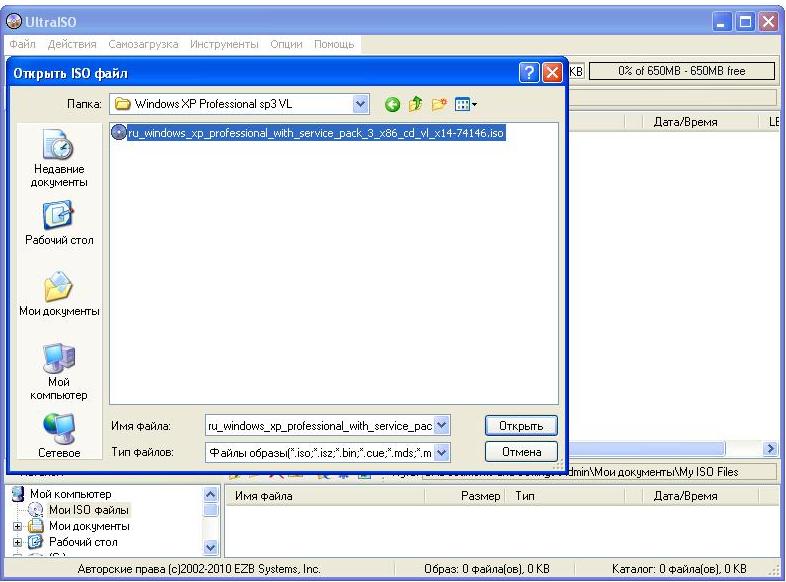Open My Documents (Мои документы) in places bar
This screenshot has height=582, width=786.
pyautogui.click(x=59, y=294)
